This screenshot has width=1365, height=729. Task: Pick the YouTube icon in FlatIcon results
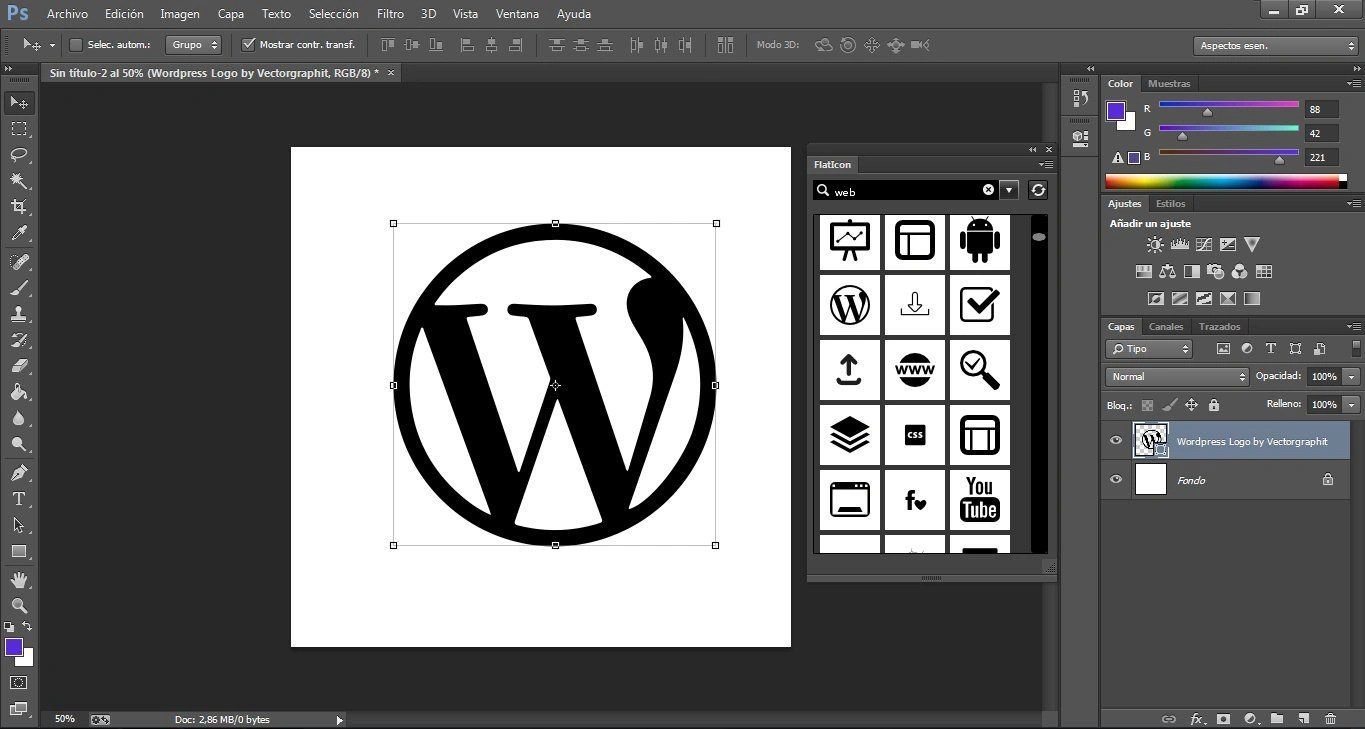tap(980, 499)
